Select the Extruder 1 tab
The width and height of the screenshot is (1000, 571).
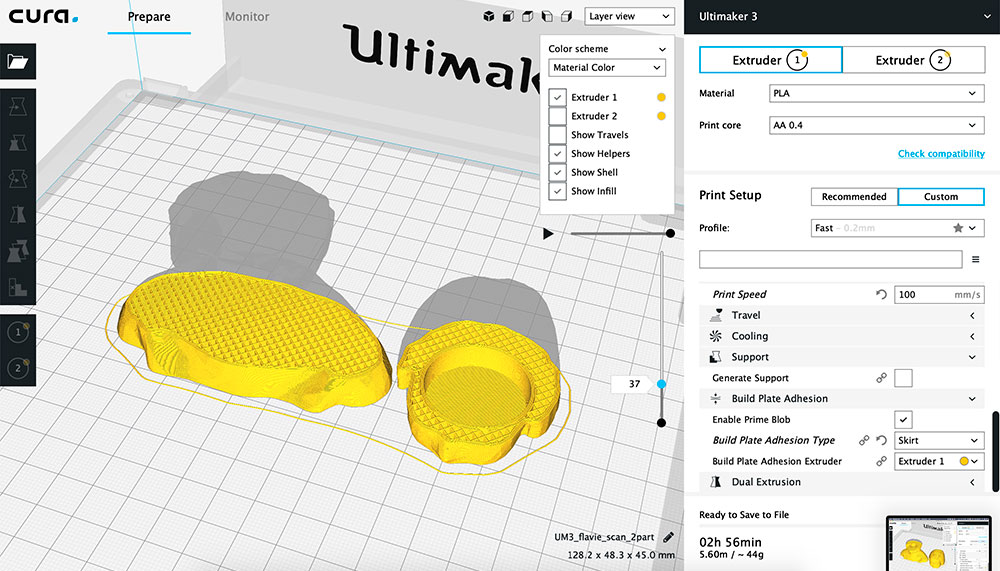(x=770, y=60)
